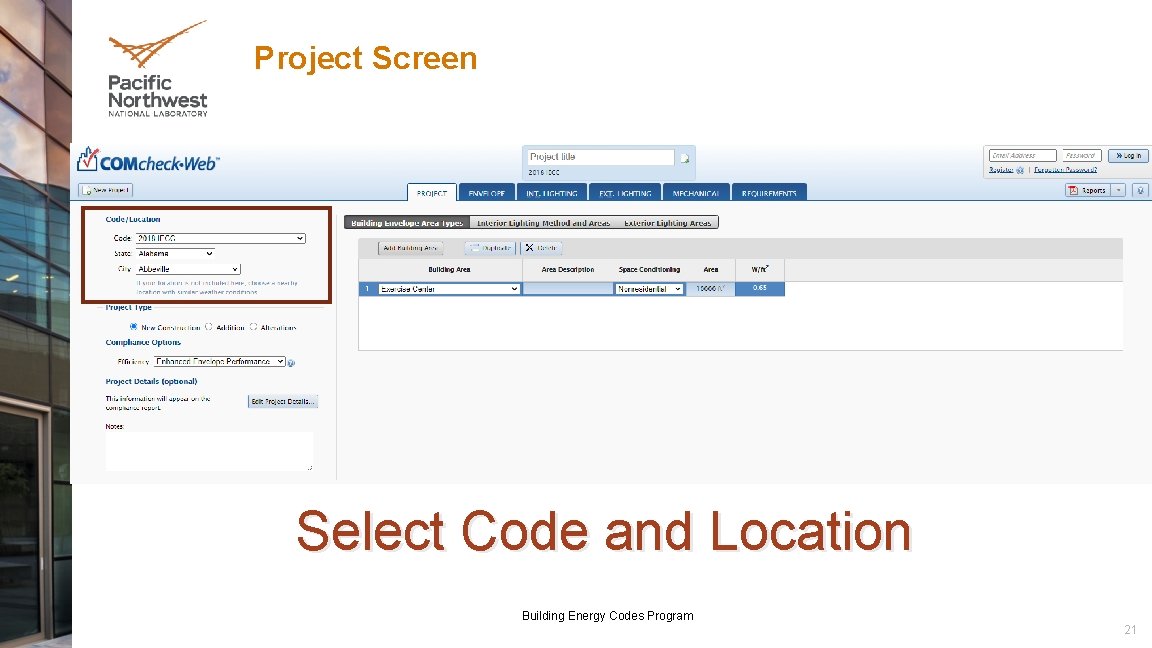The height and width of the screenshot is (648, 1152).
Task: Click the New Project icon
Action: click(88, 189)
